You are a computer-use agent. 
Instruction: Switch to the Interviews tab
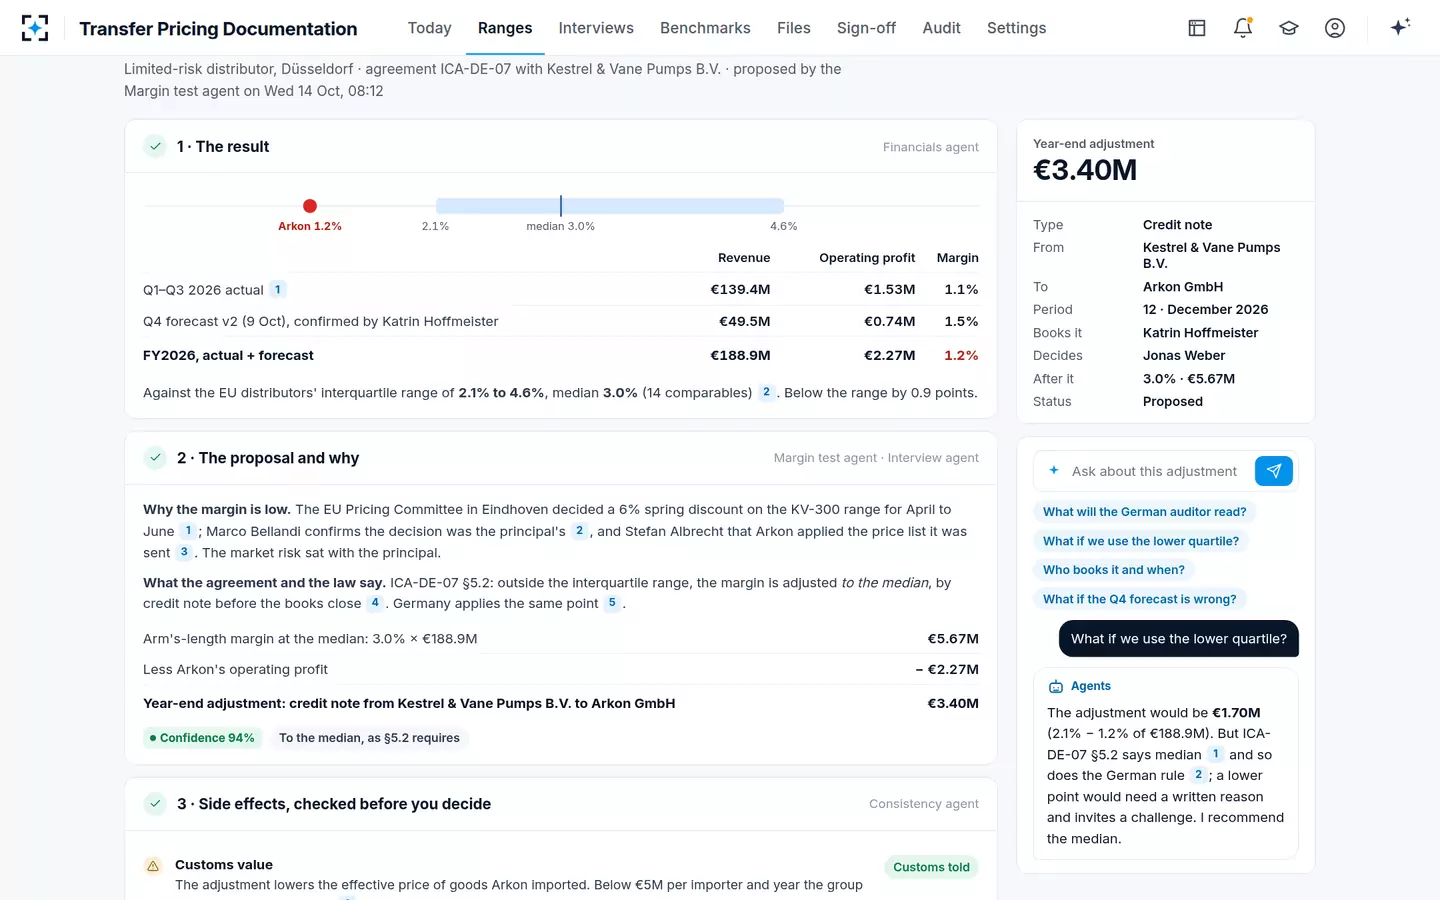click(x=596, y=28)
